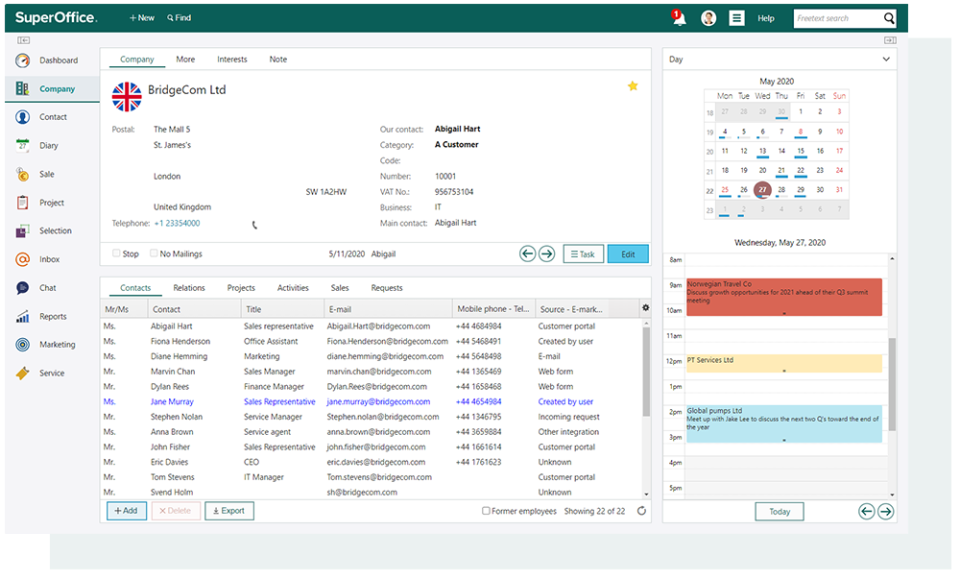Sort by the E-mail column header
The height and width of the screenshot is (579, 960).
click(388, 309)
